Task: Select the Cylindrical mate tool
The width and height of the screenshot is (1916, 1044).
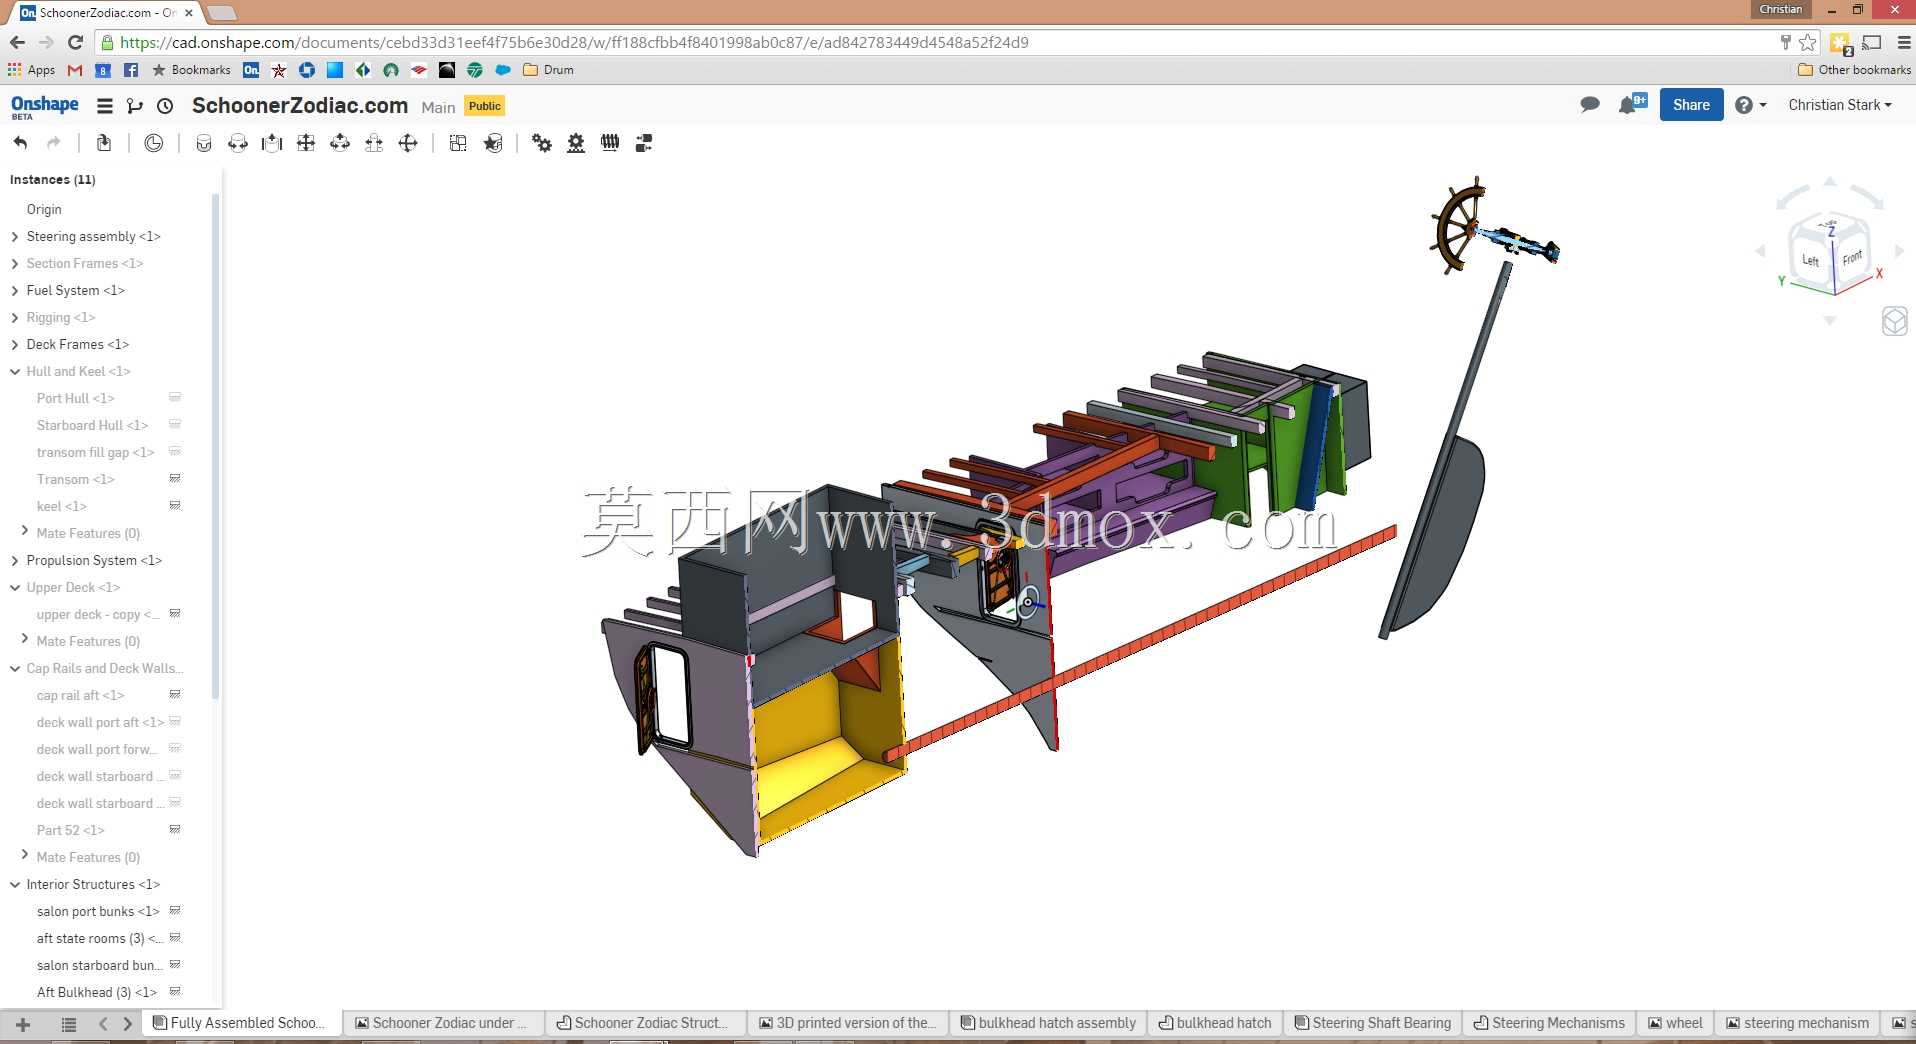Action: click(x=340, y=143)
